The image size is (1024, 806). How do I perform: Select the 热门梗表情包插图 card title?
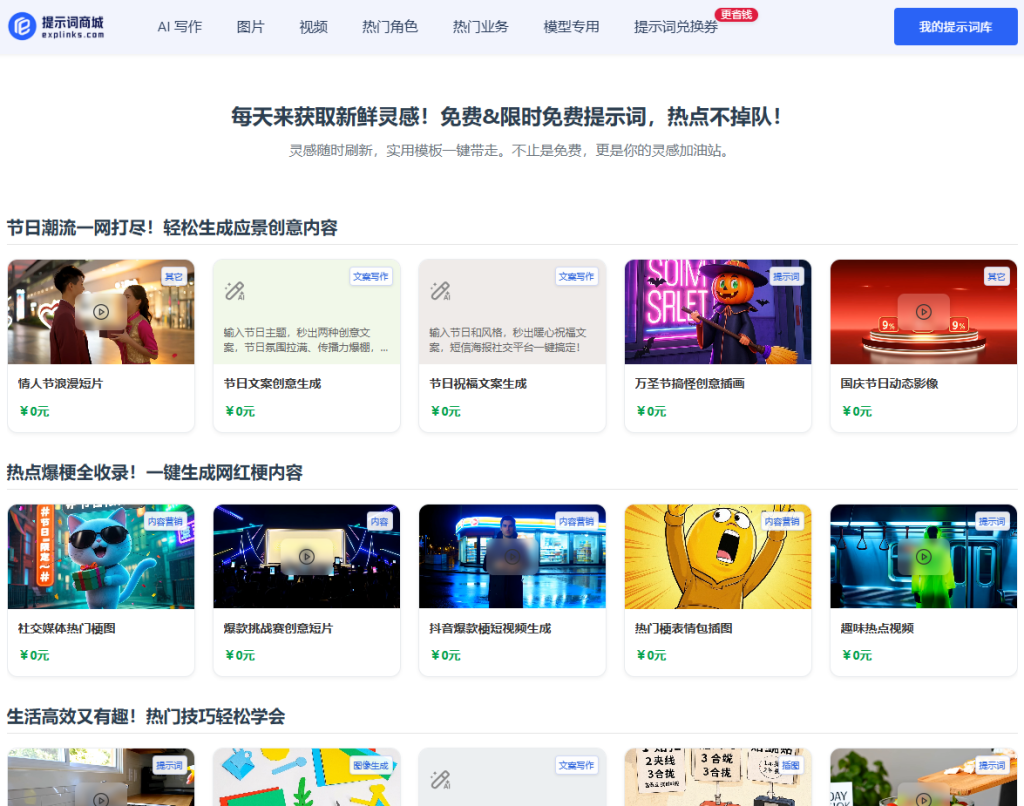pos(683,628)
